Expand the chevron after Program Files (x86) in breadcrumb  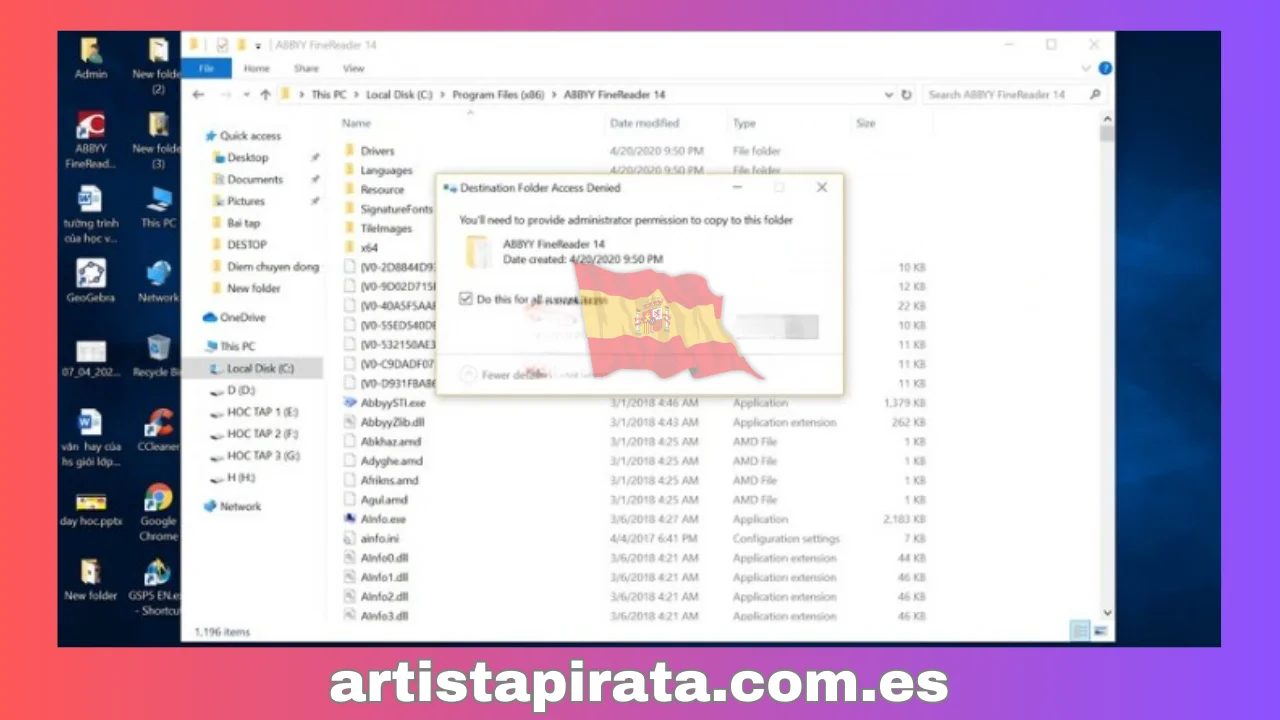pos(555,95)
